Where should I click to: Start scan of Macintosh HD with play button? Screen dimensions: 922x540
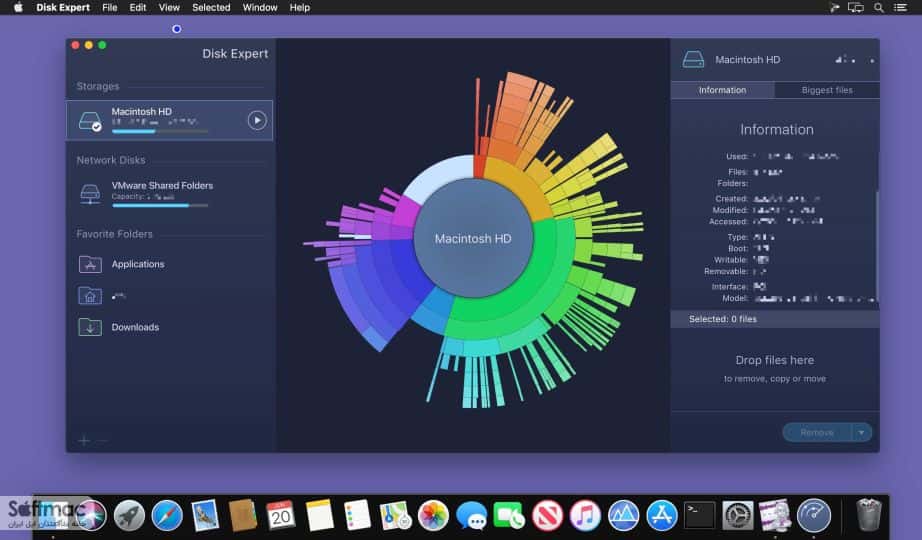pyautogui.click(x=257, y=120)
